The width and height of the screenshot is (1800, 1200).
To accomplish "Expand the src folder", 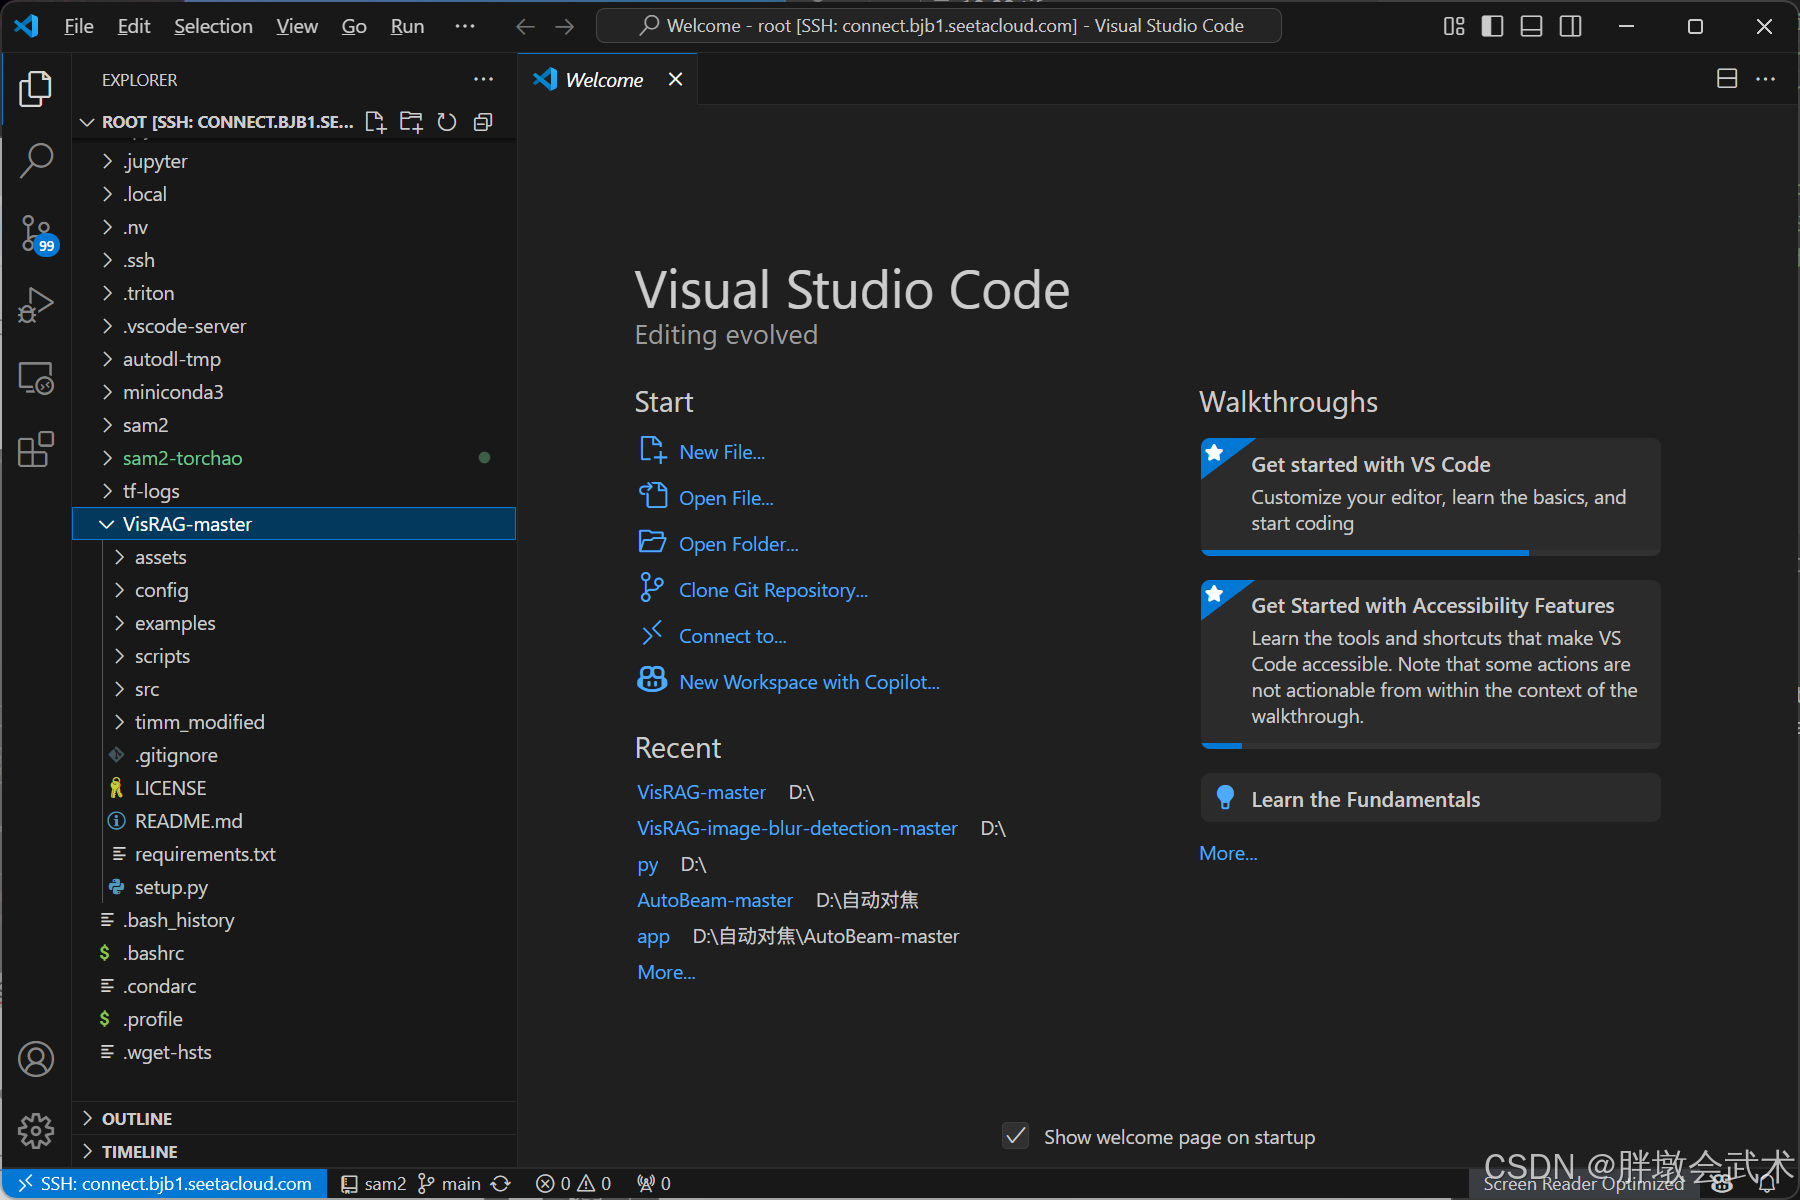I will coord(294,689).
